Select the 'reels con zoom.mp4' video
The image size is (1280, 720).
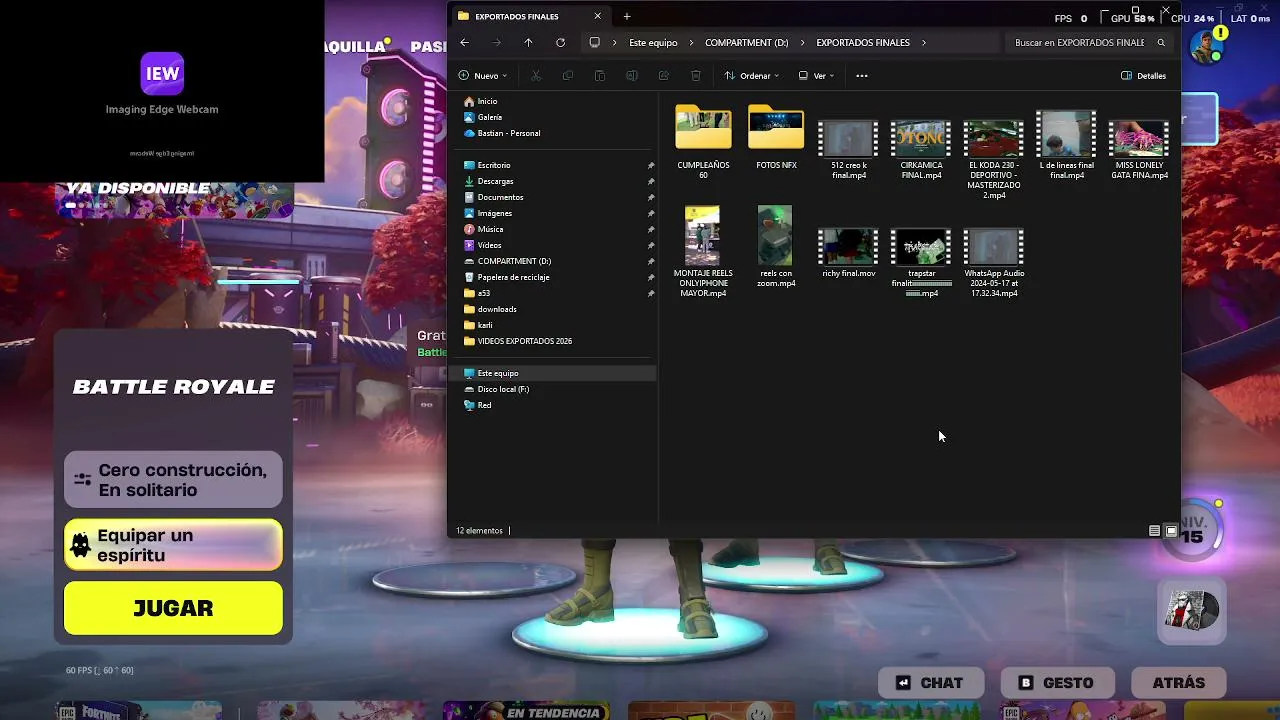pyautogui.click(x=776, y=247)
